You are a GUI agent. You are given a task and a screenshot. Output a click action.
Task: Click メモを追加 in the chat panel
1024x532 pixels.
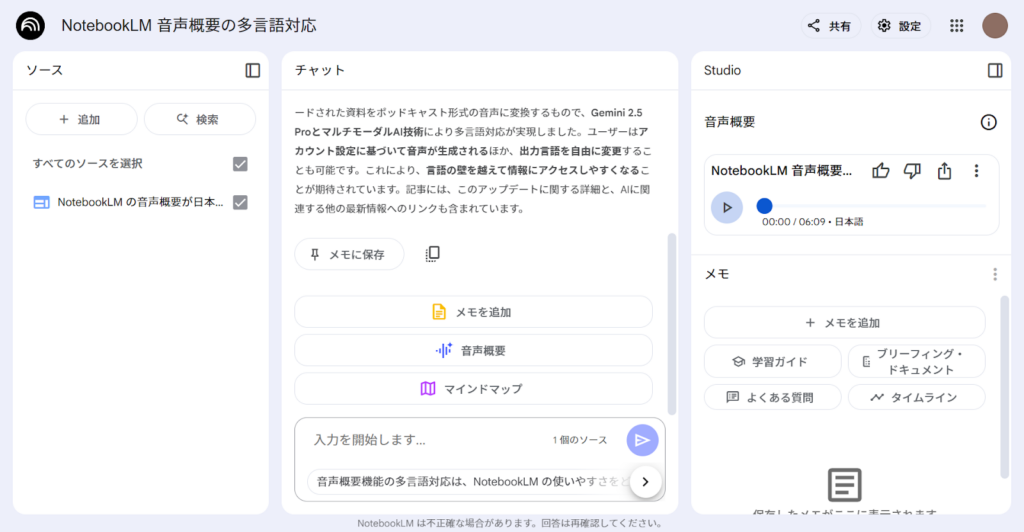pos(473,312)
